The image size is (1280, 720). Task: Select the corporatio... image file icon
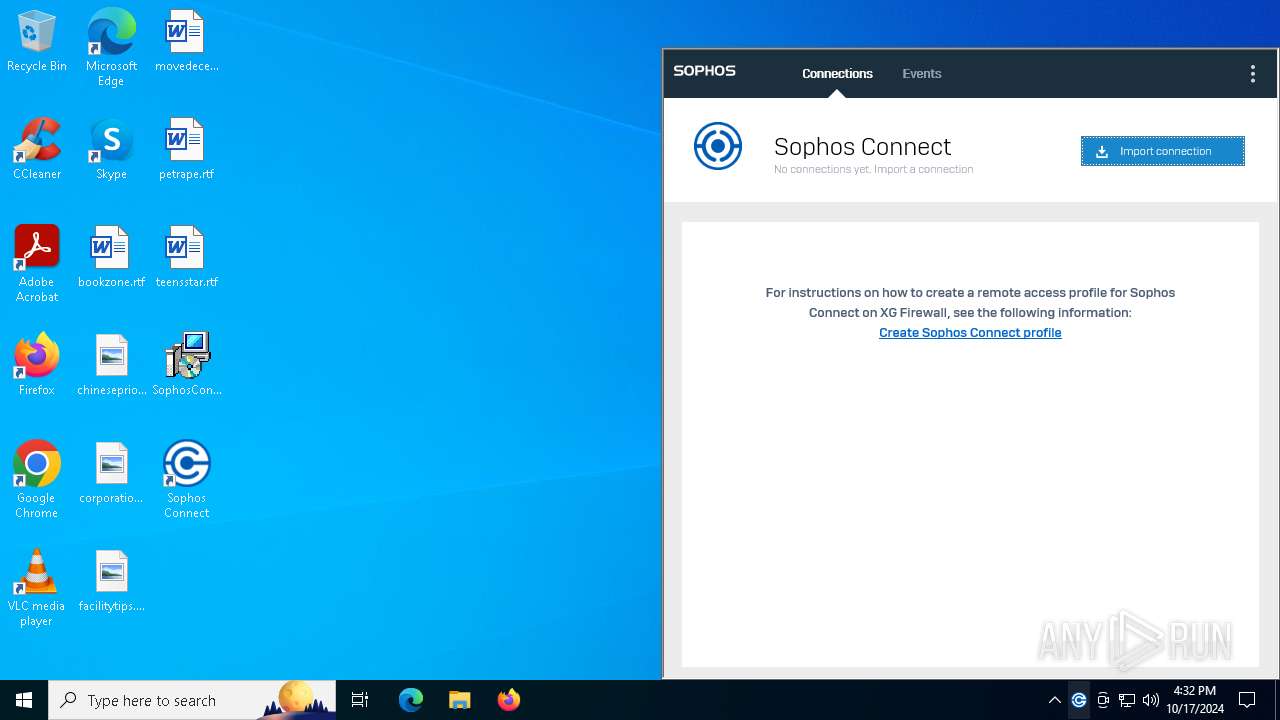tap(111, 474)
